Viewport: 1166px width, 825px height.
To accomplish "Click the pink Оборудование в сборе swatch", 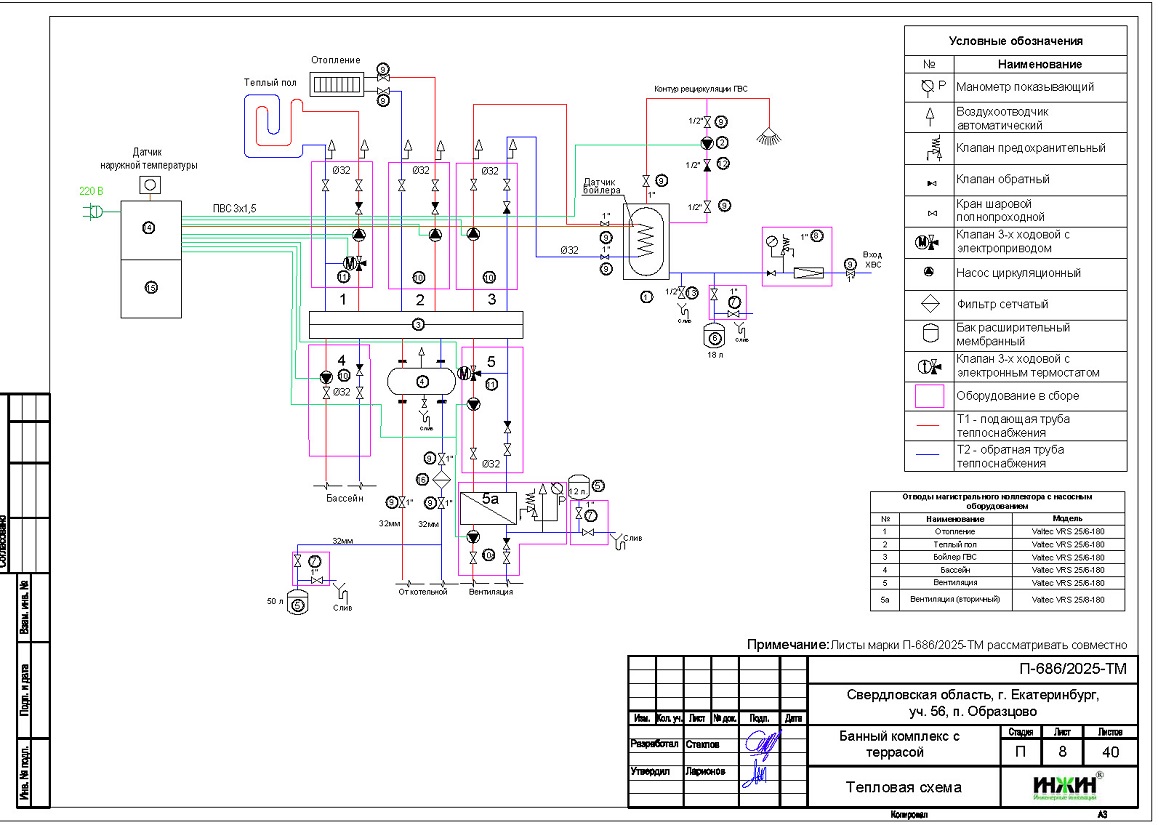I will 929,396.
